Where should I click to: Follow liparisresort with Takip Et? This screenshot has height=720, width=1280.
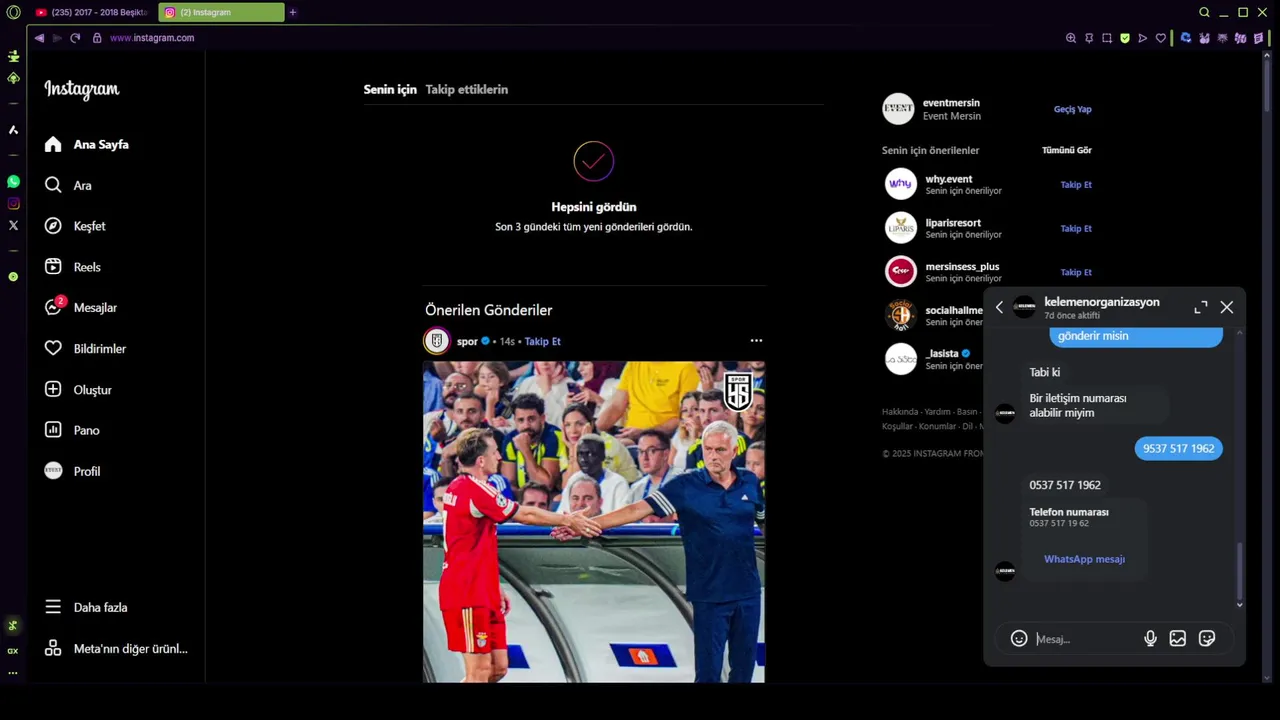1076,228
